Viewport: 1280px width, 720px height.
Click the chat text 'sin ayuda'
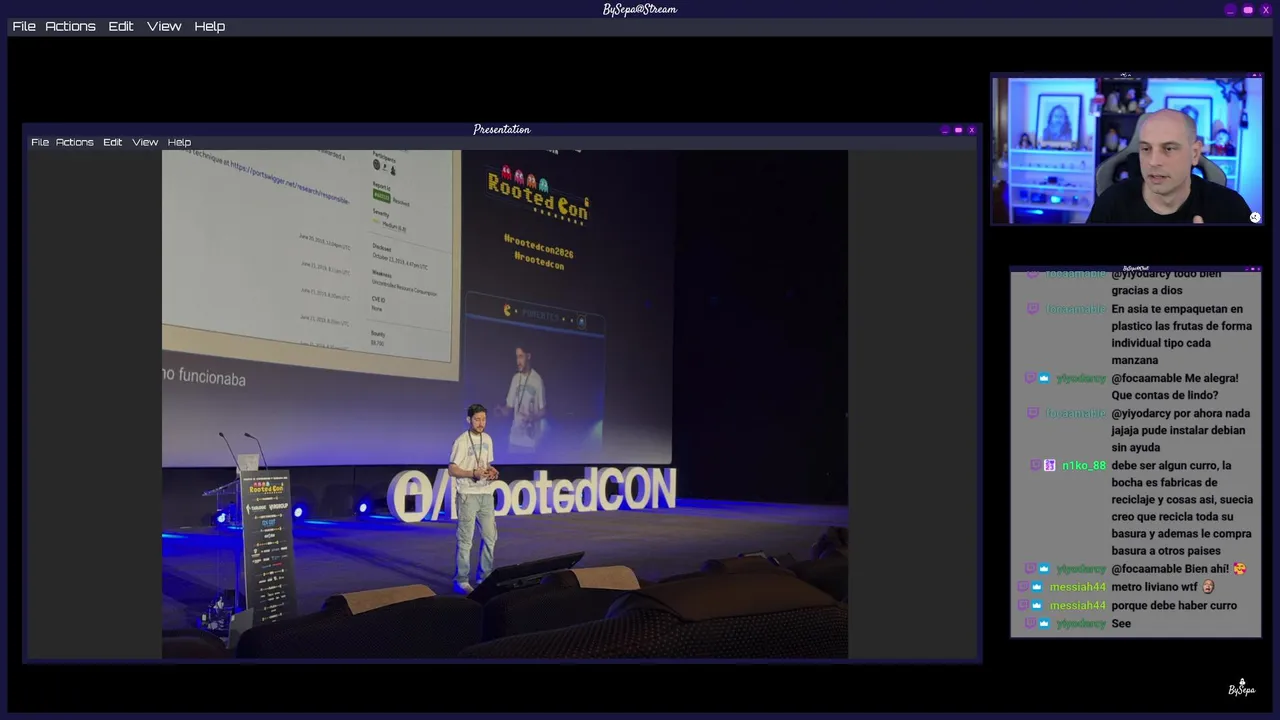1136,448
